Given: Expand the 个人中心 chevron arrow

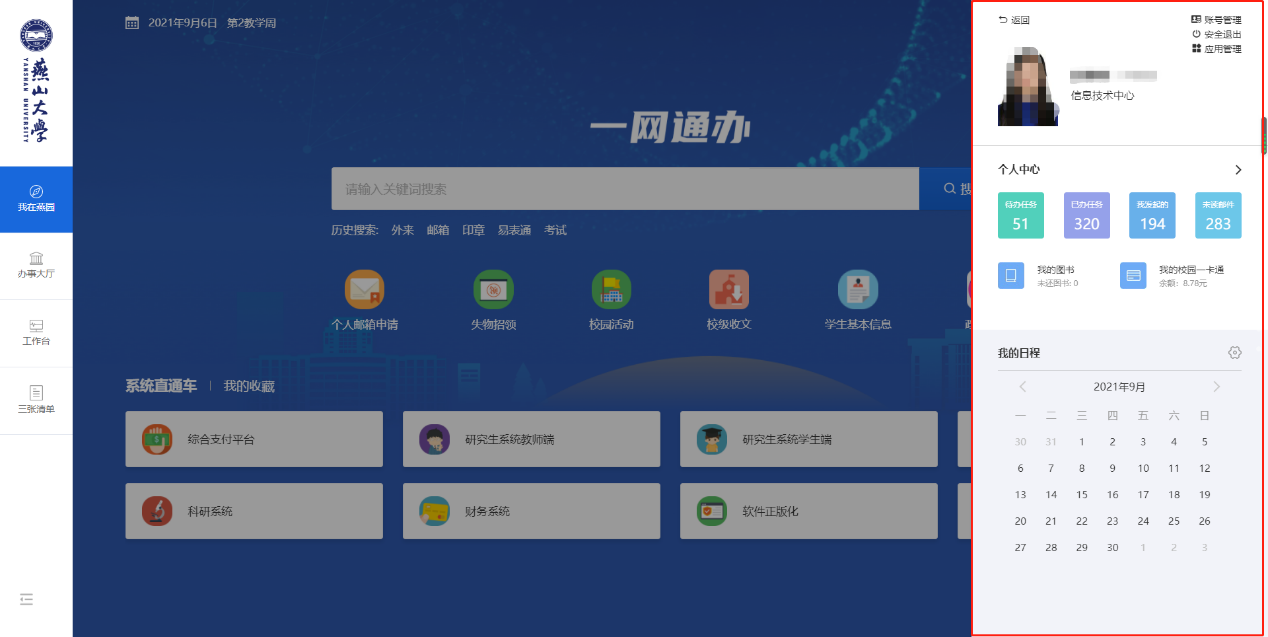Looking at the screenshot, I should 1238,170.
